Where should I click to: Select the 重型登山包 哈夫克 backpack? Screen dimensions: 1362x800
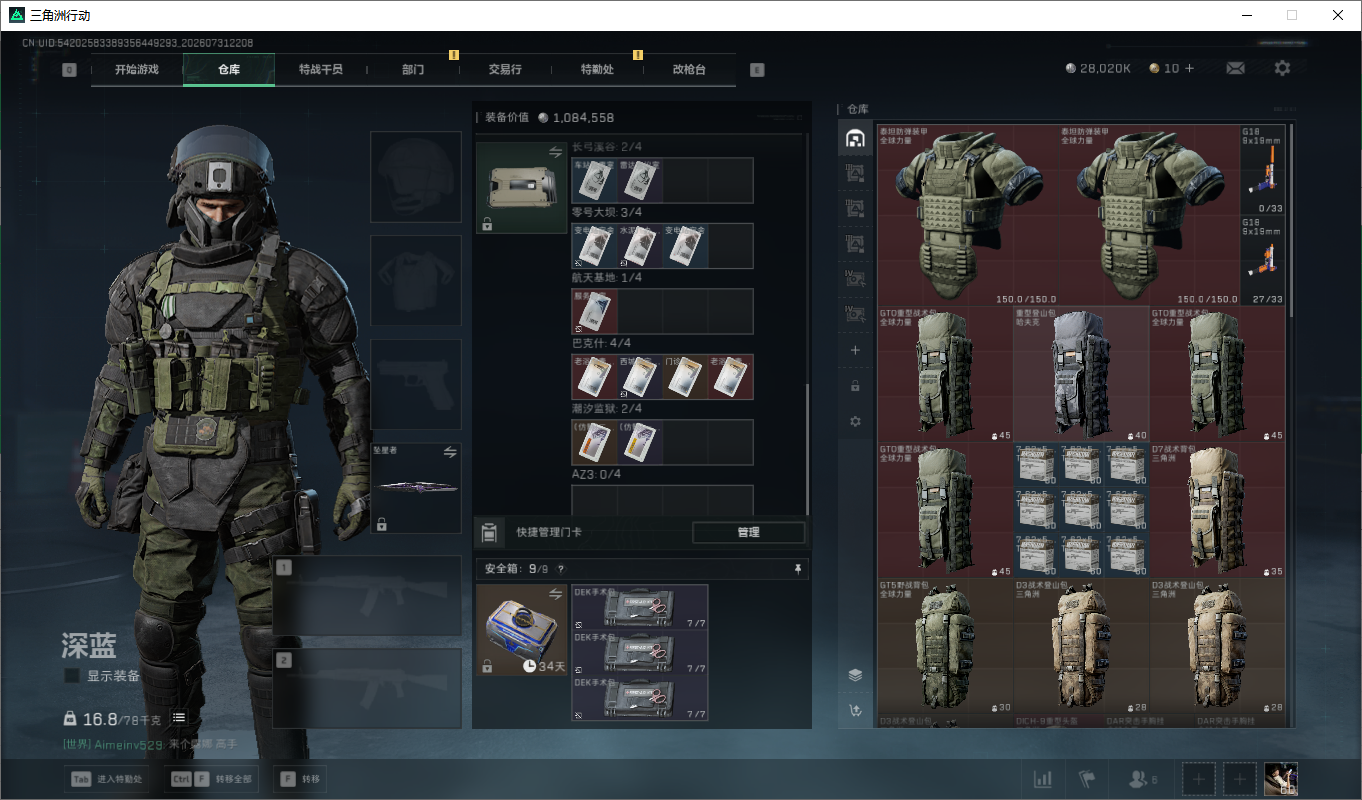point(1081,374)
